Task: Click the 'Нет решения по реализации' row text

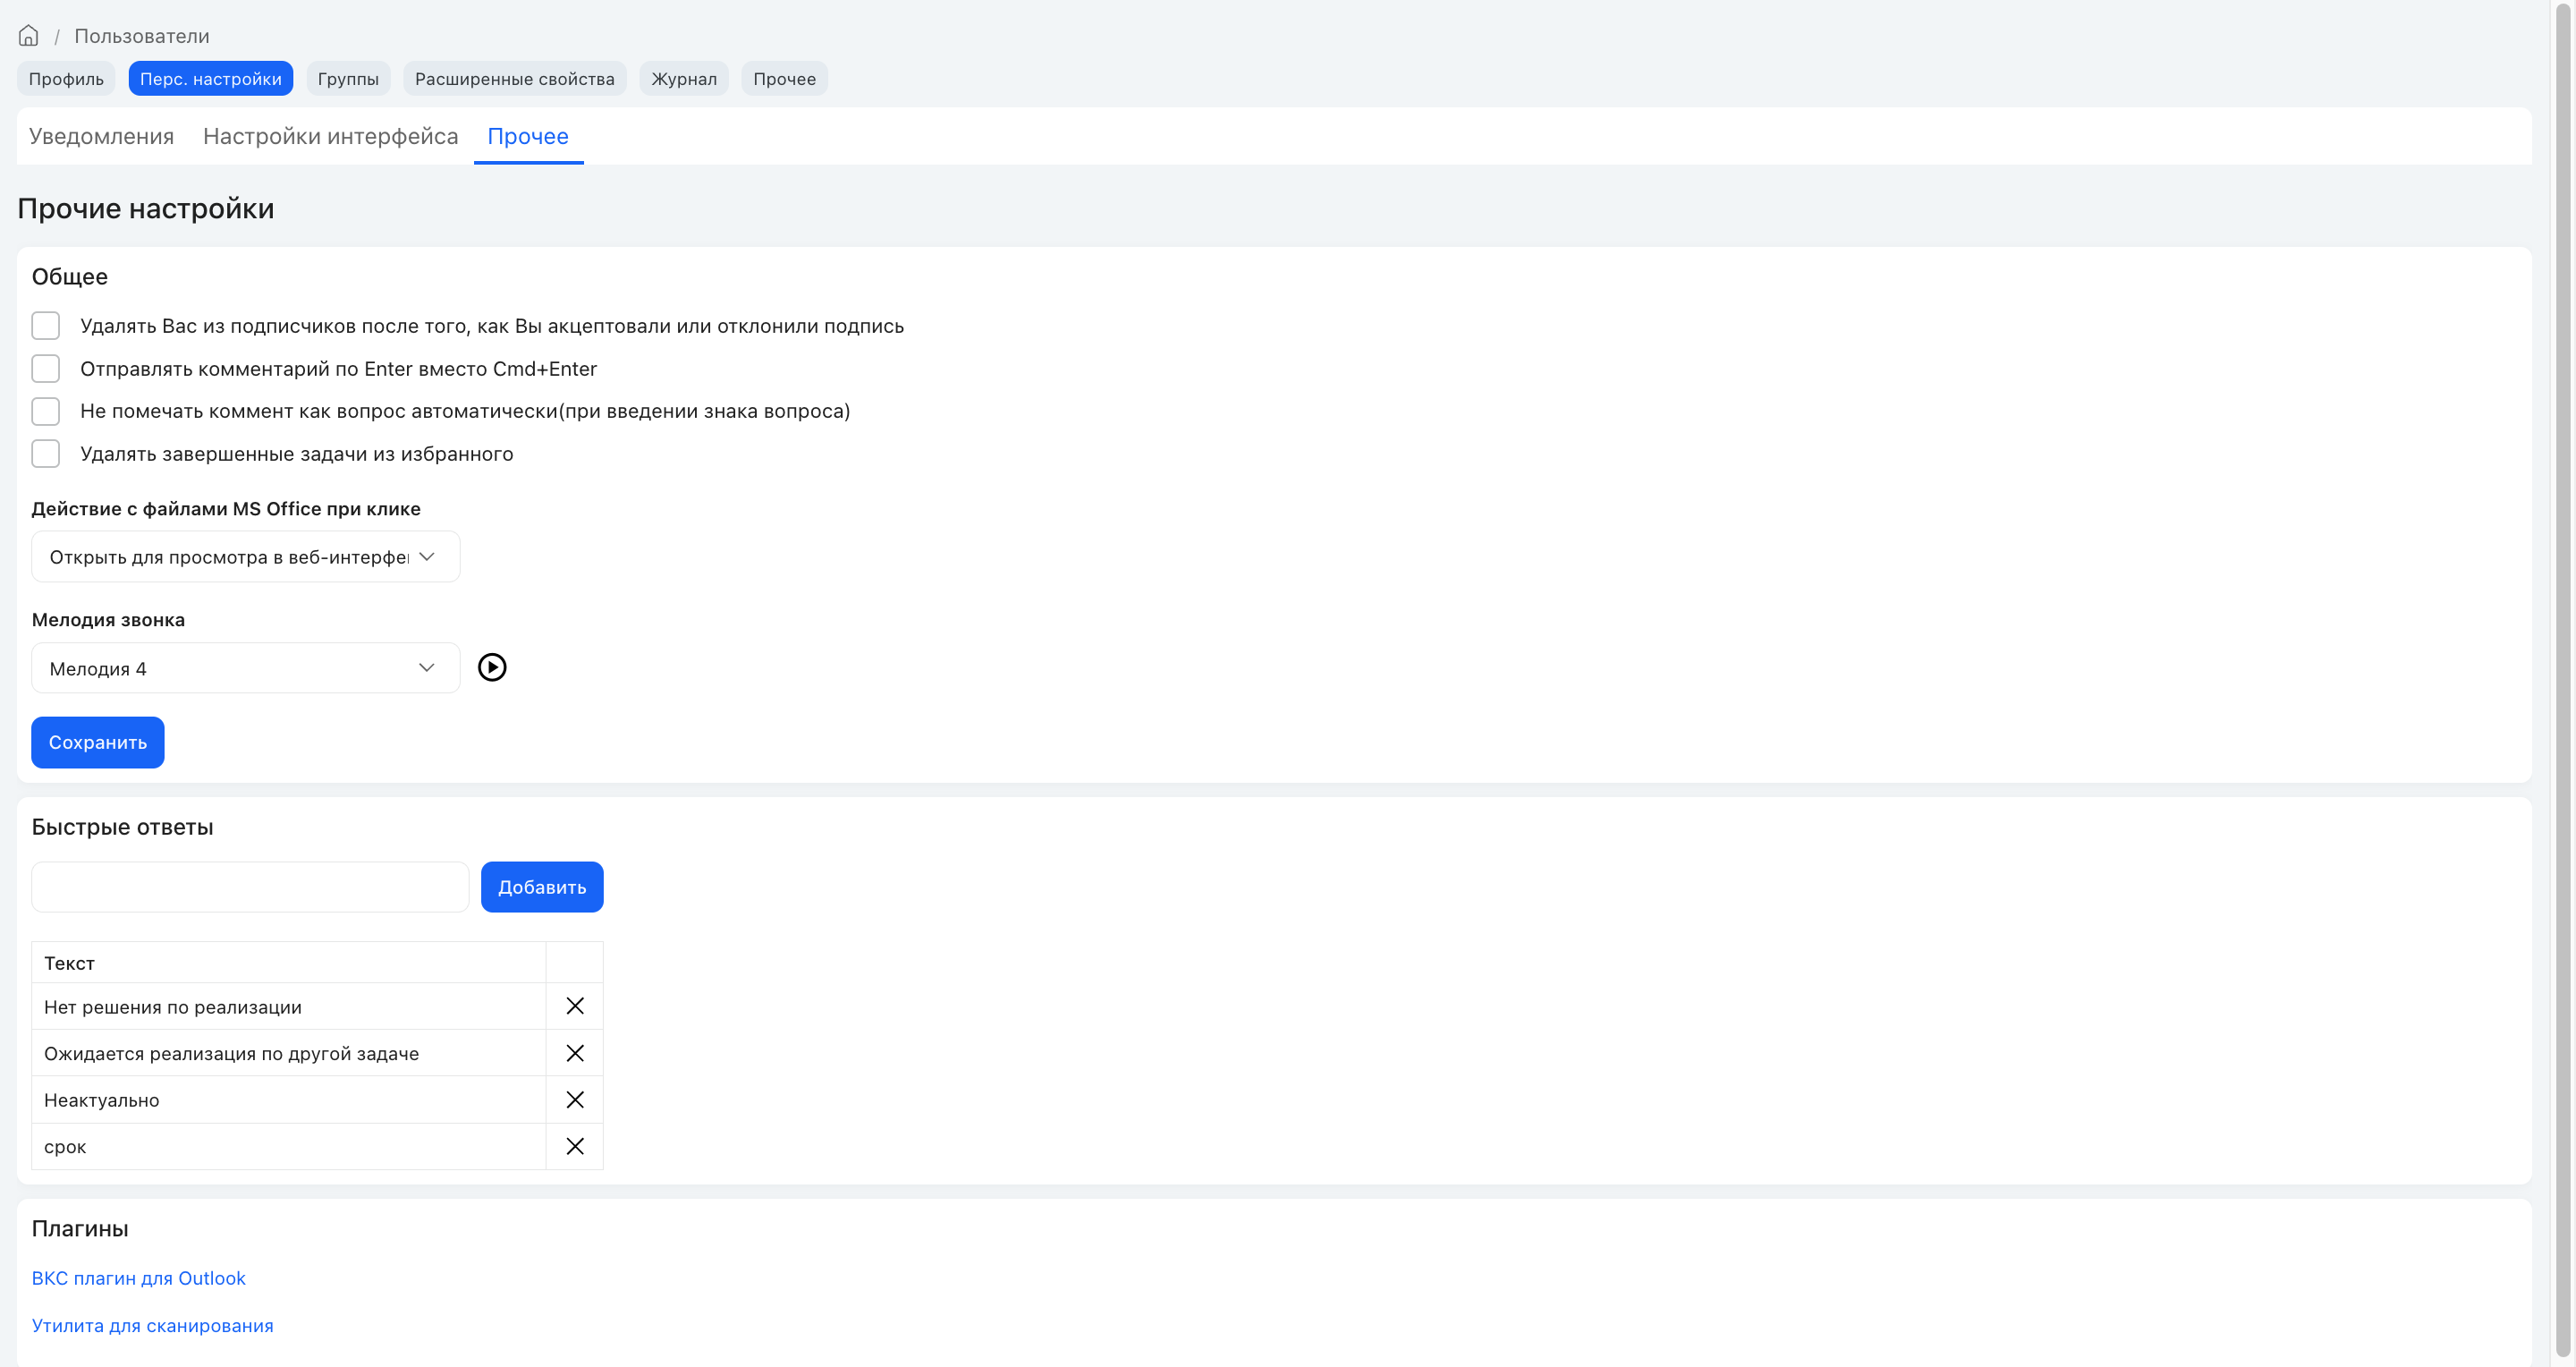Action: click(173, 1007)
